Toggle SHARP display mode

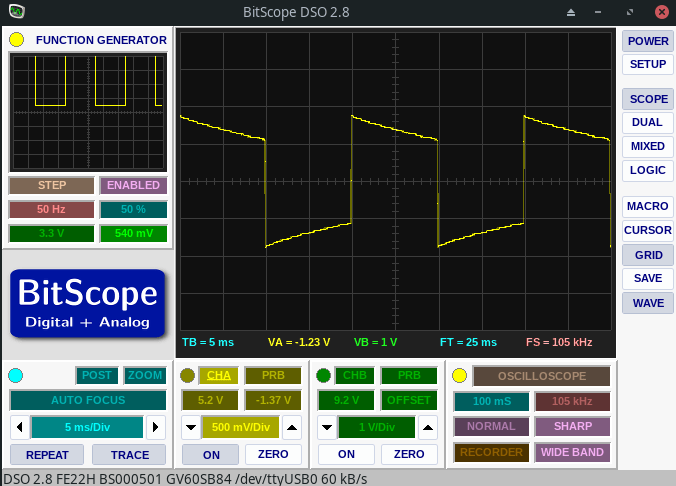[x=572, y=426]
